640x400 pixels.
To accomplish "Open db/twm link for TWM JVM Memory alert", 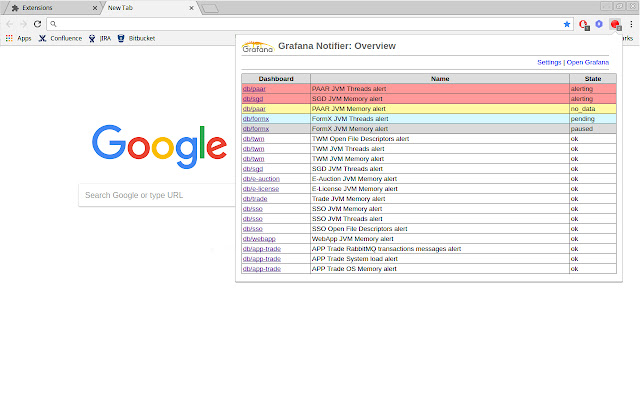I will coord(253,159).
